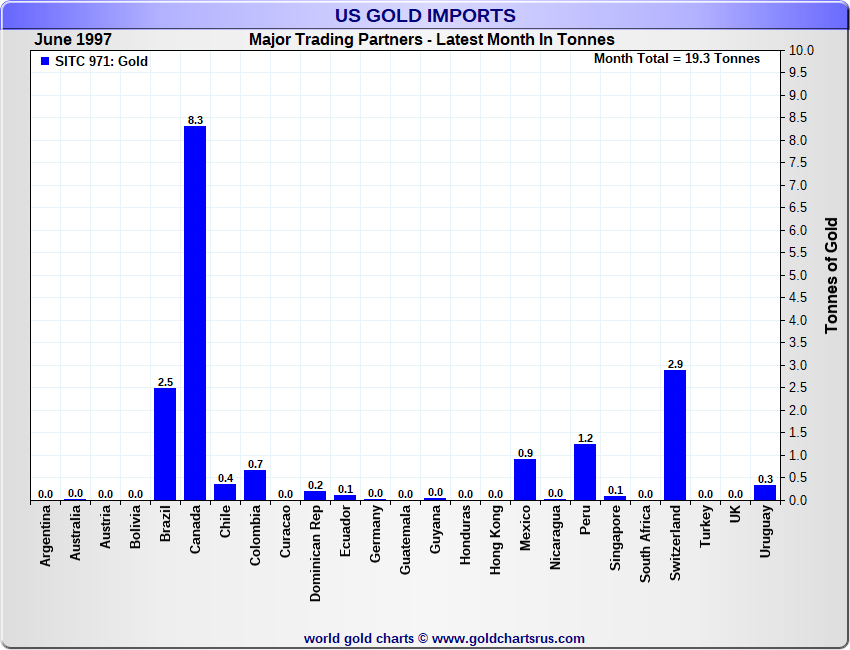Select the Colombia bar labeled 0.7
The height and width of the screenshot is (650, 850).
pos(255,484)
